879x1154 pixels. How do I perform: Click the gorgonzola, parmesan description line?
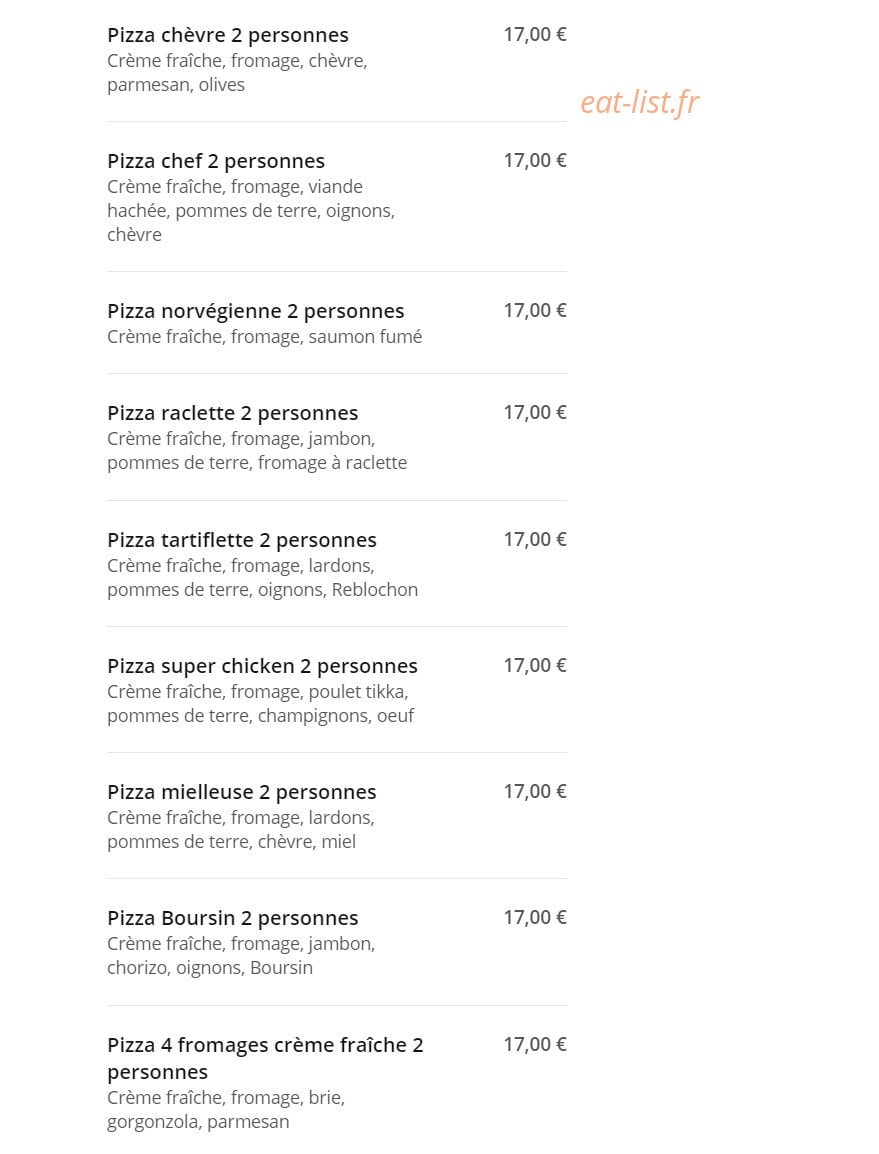pos(198,1122)
